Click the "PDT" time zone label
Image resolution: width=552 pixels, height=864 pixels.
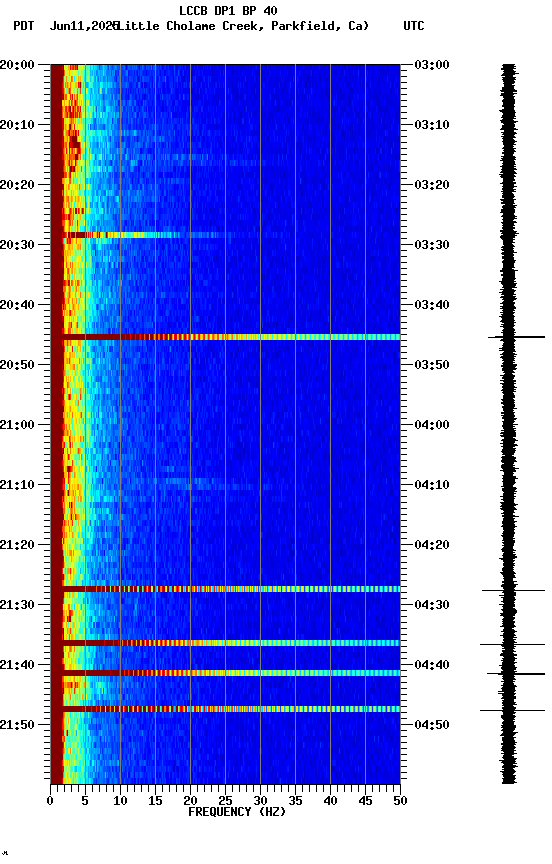[24, 26]
